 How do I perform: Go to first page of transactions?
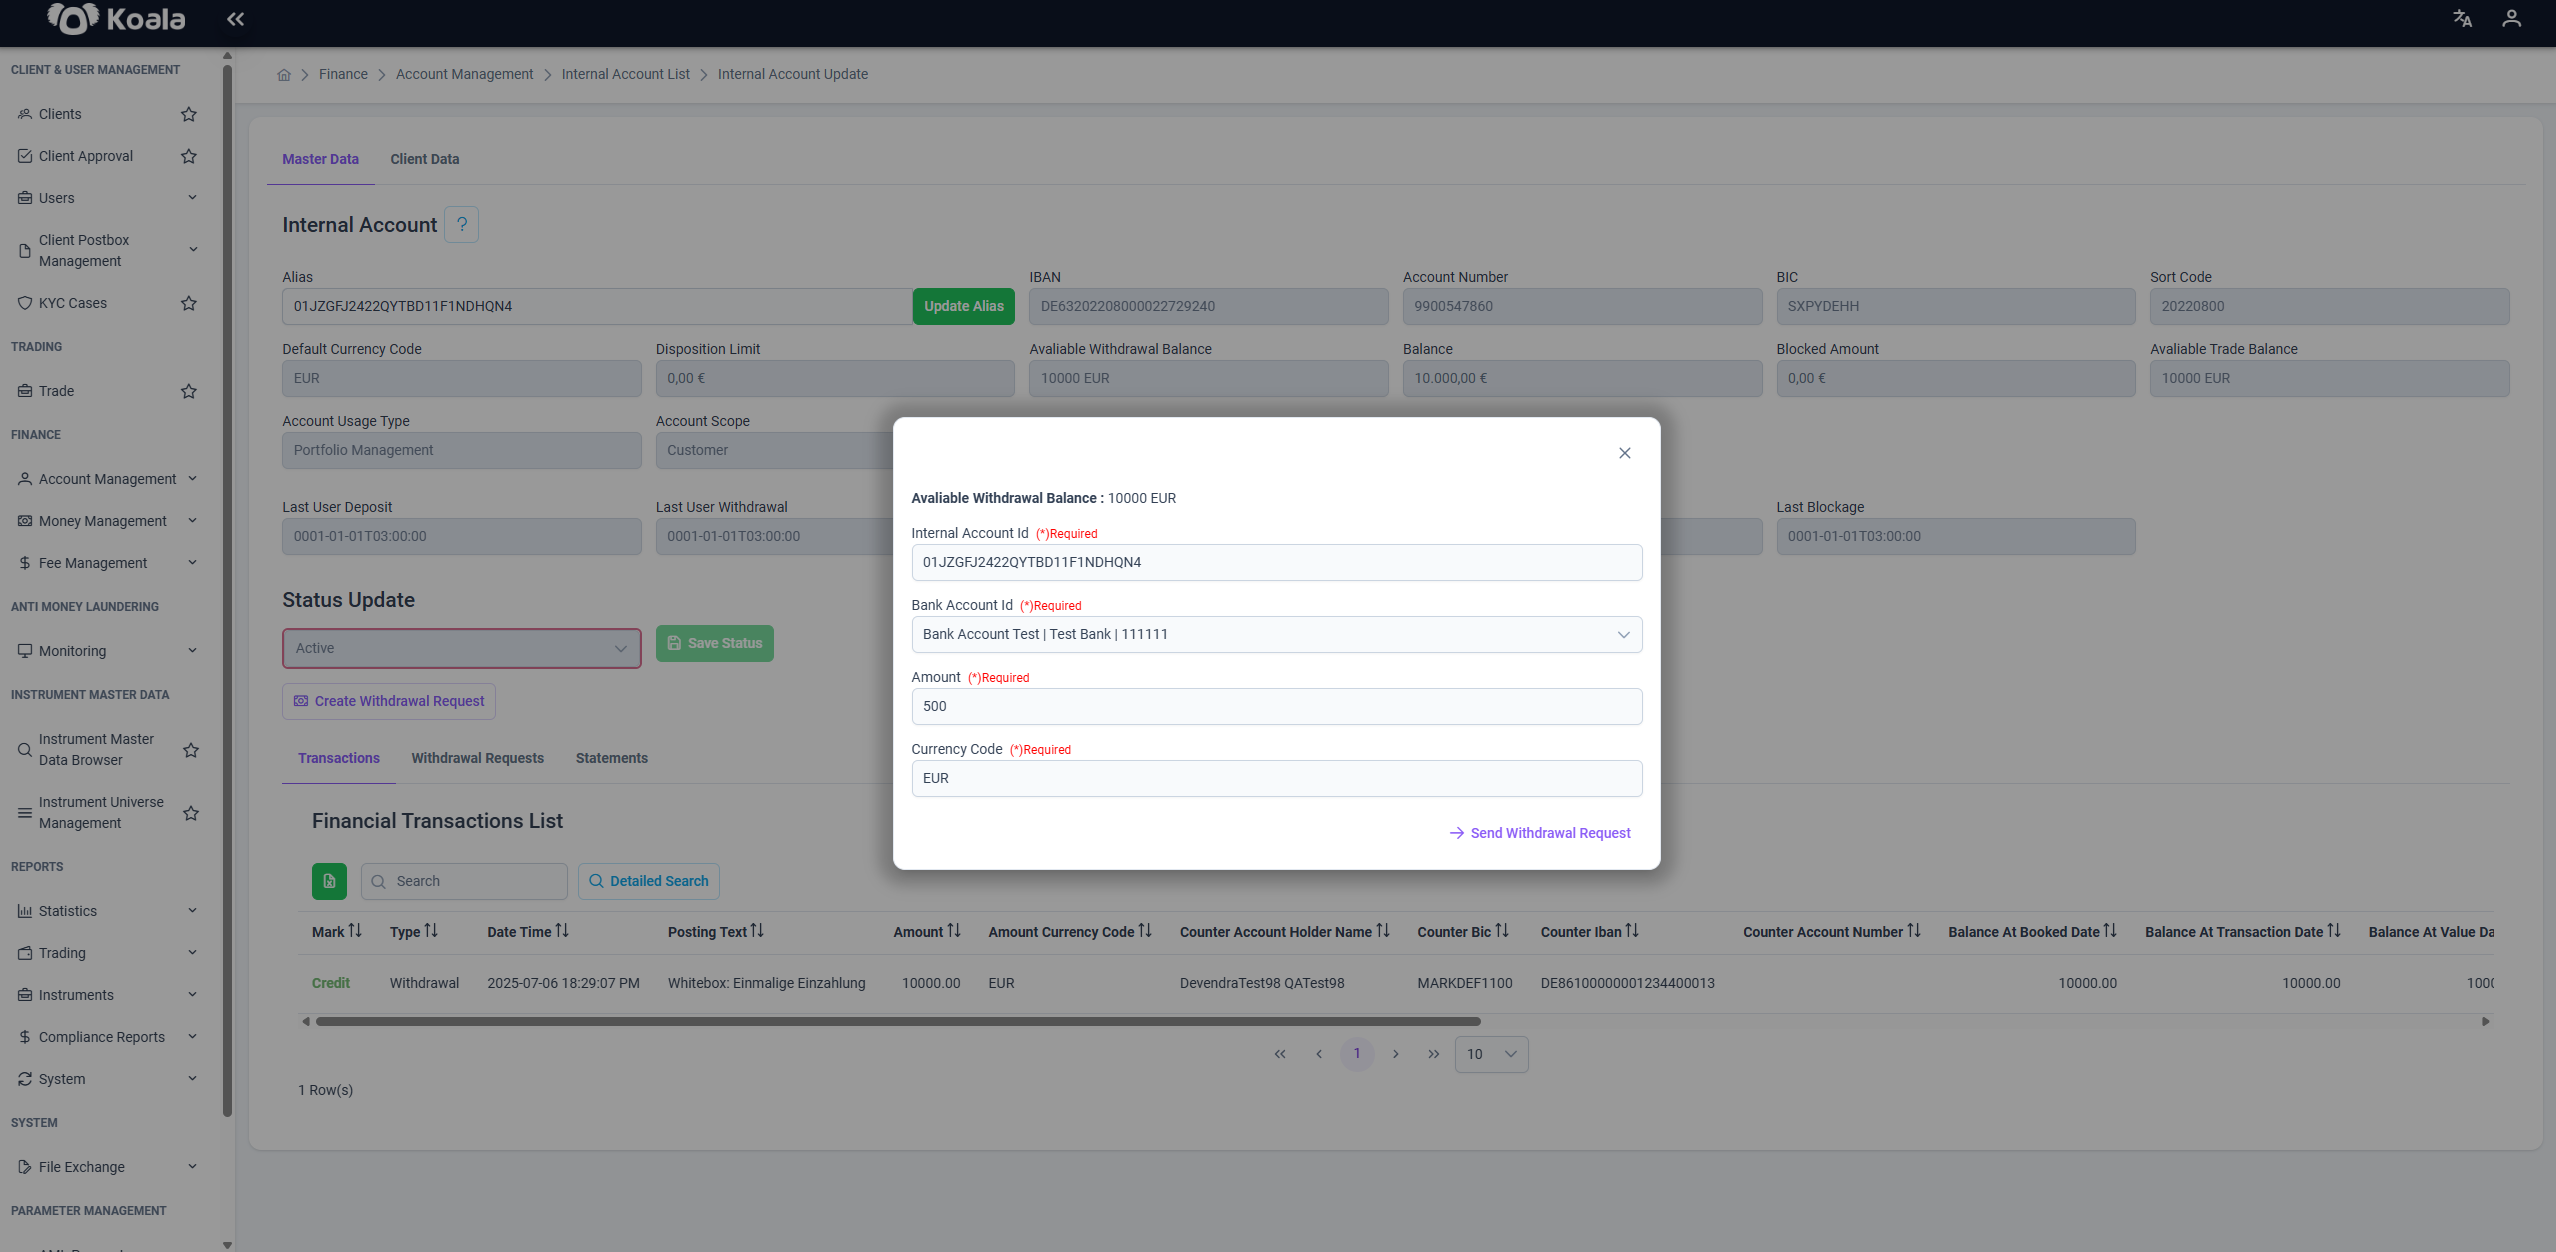pos(1280,1054)
